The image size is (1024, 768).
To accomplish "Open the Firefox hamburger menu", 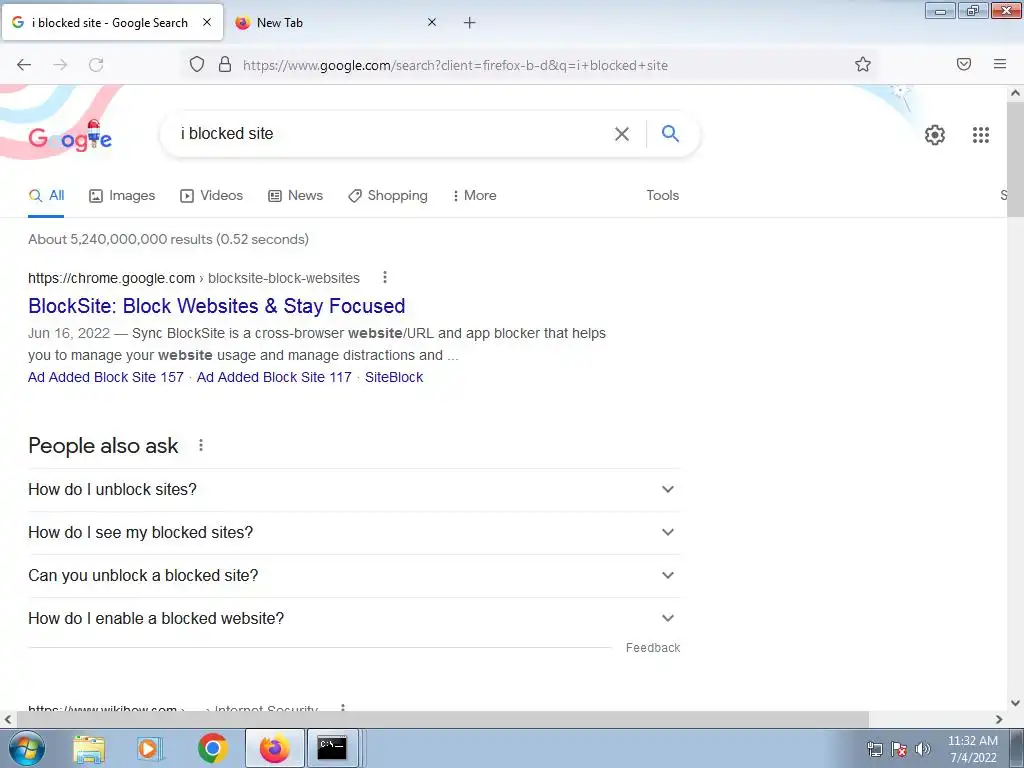I will tap(1000, 64).
